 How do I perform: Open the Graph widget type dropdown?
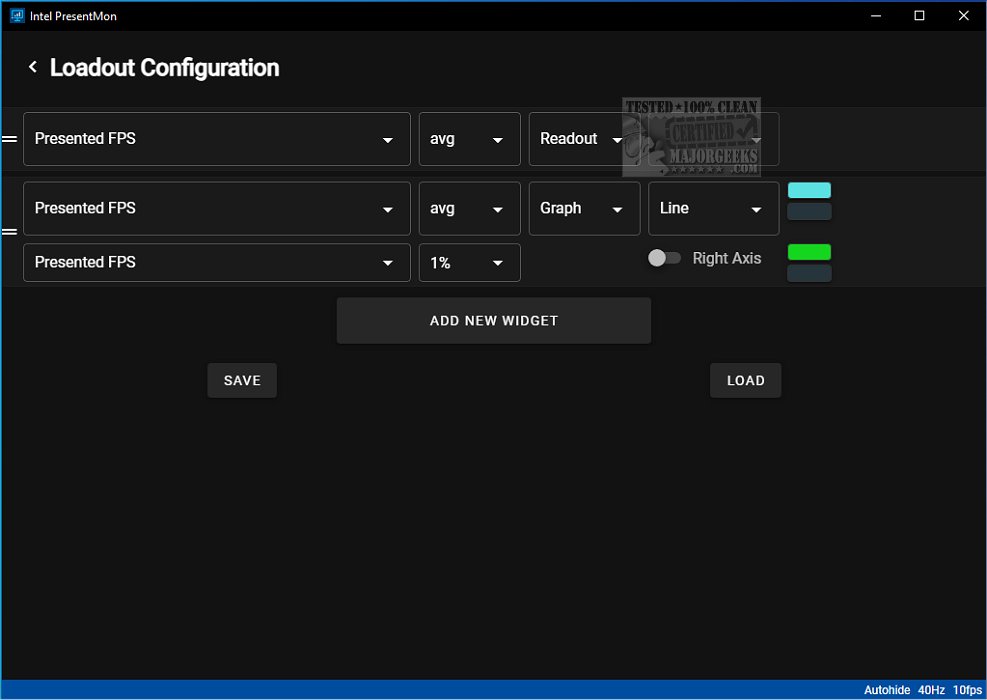click(584, 208)
